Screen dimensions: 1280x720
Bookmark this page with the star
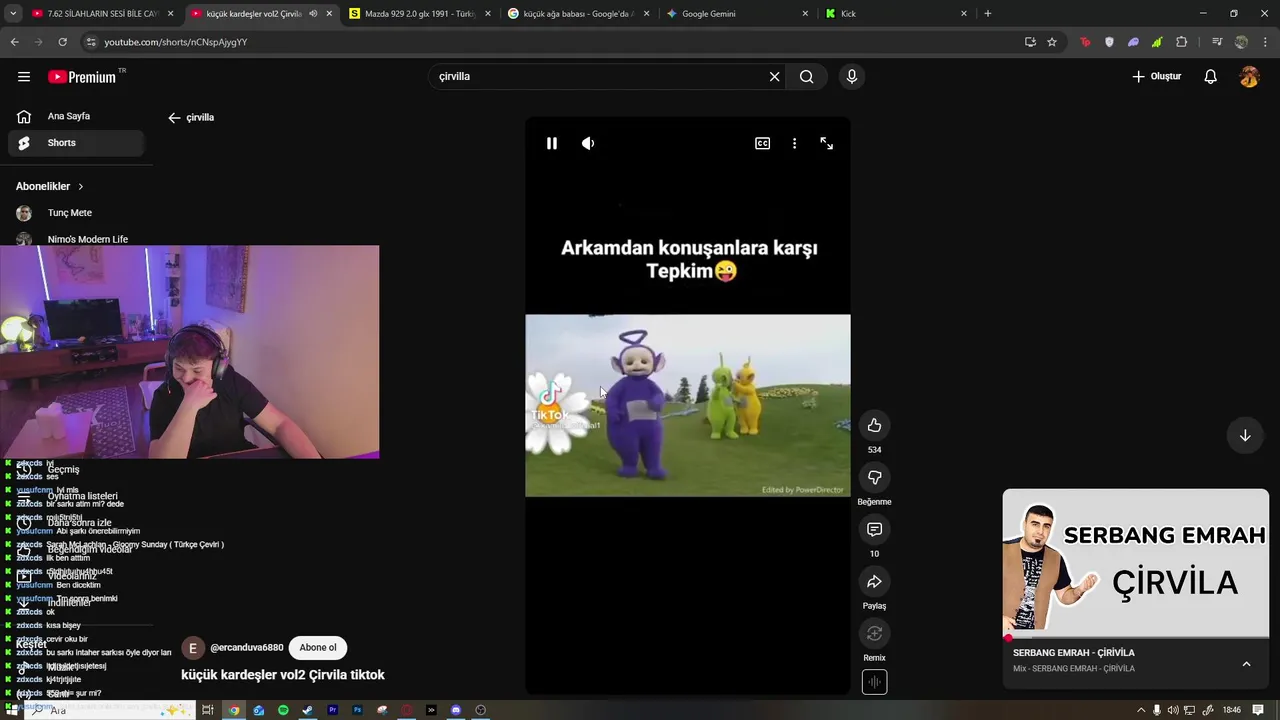point(1052,42)
